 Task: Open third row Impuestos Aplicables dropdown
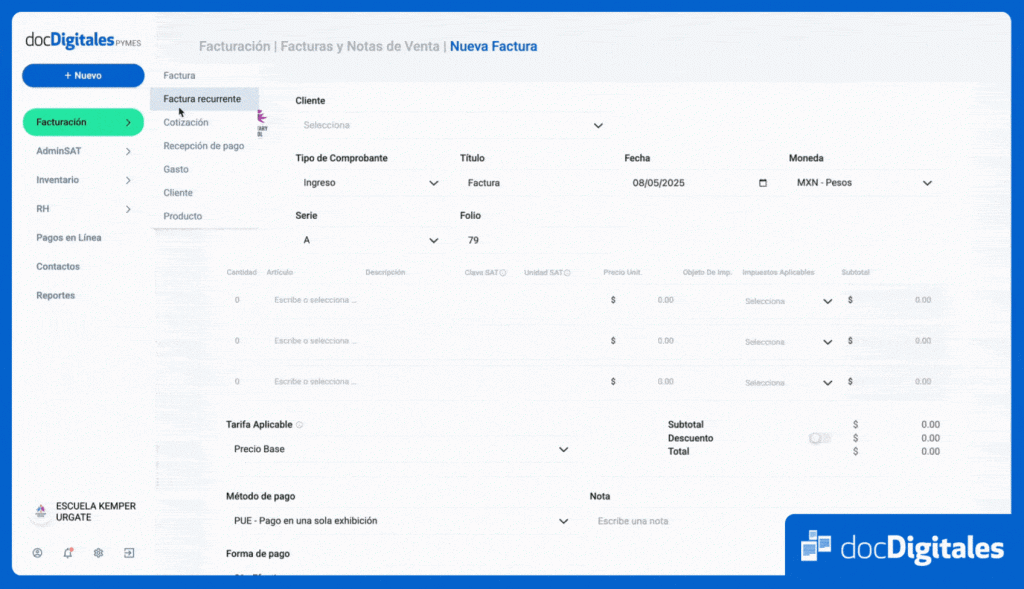point(788,382)
